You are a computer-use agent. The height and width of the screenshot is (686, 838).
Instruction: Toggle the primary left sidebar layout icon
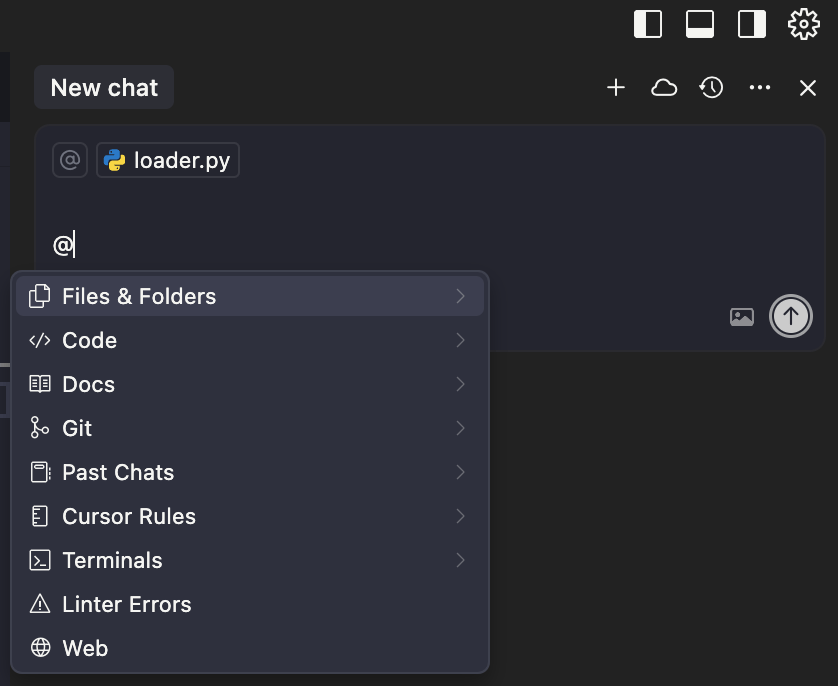pos(648,24)
